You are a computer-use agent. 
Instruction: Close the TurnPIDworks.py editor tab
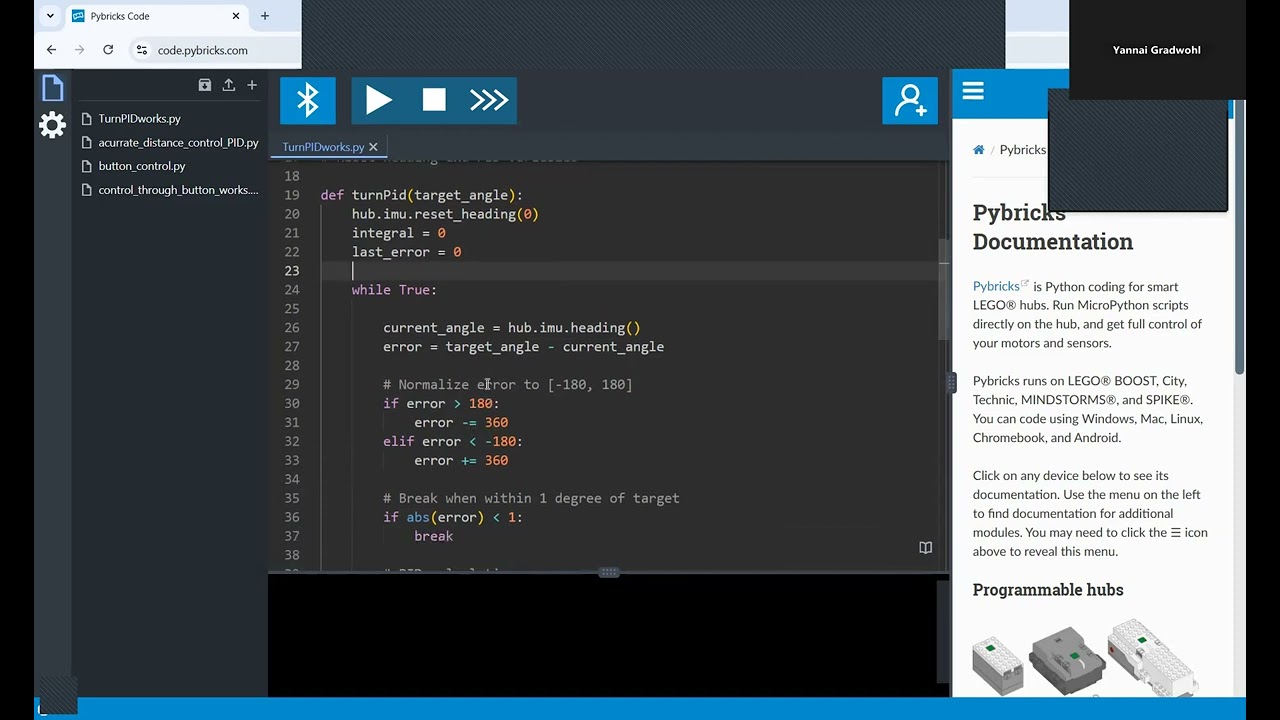(x=373, y=147)
